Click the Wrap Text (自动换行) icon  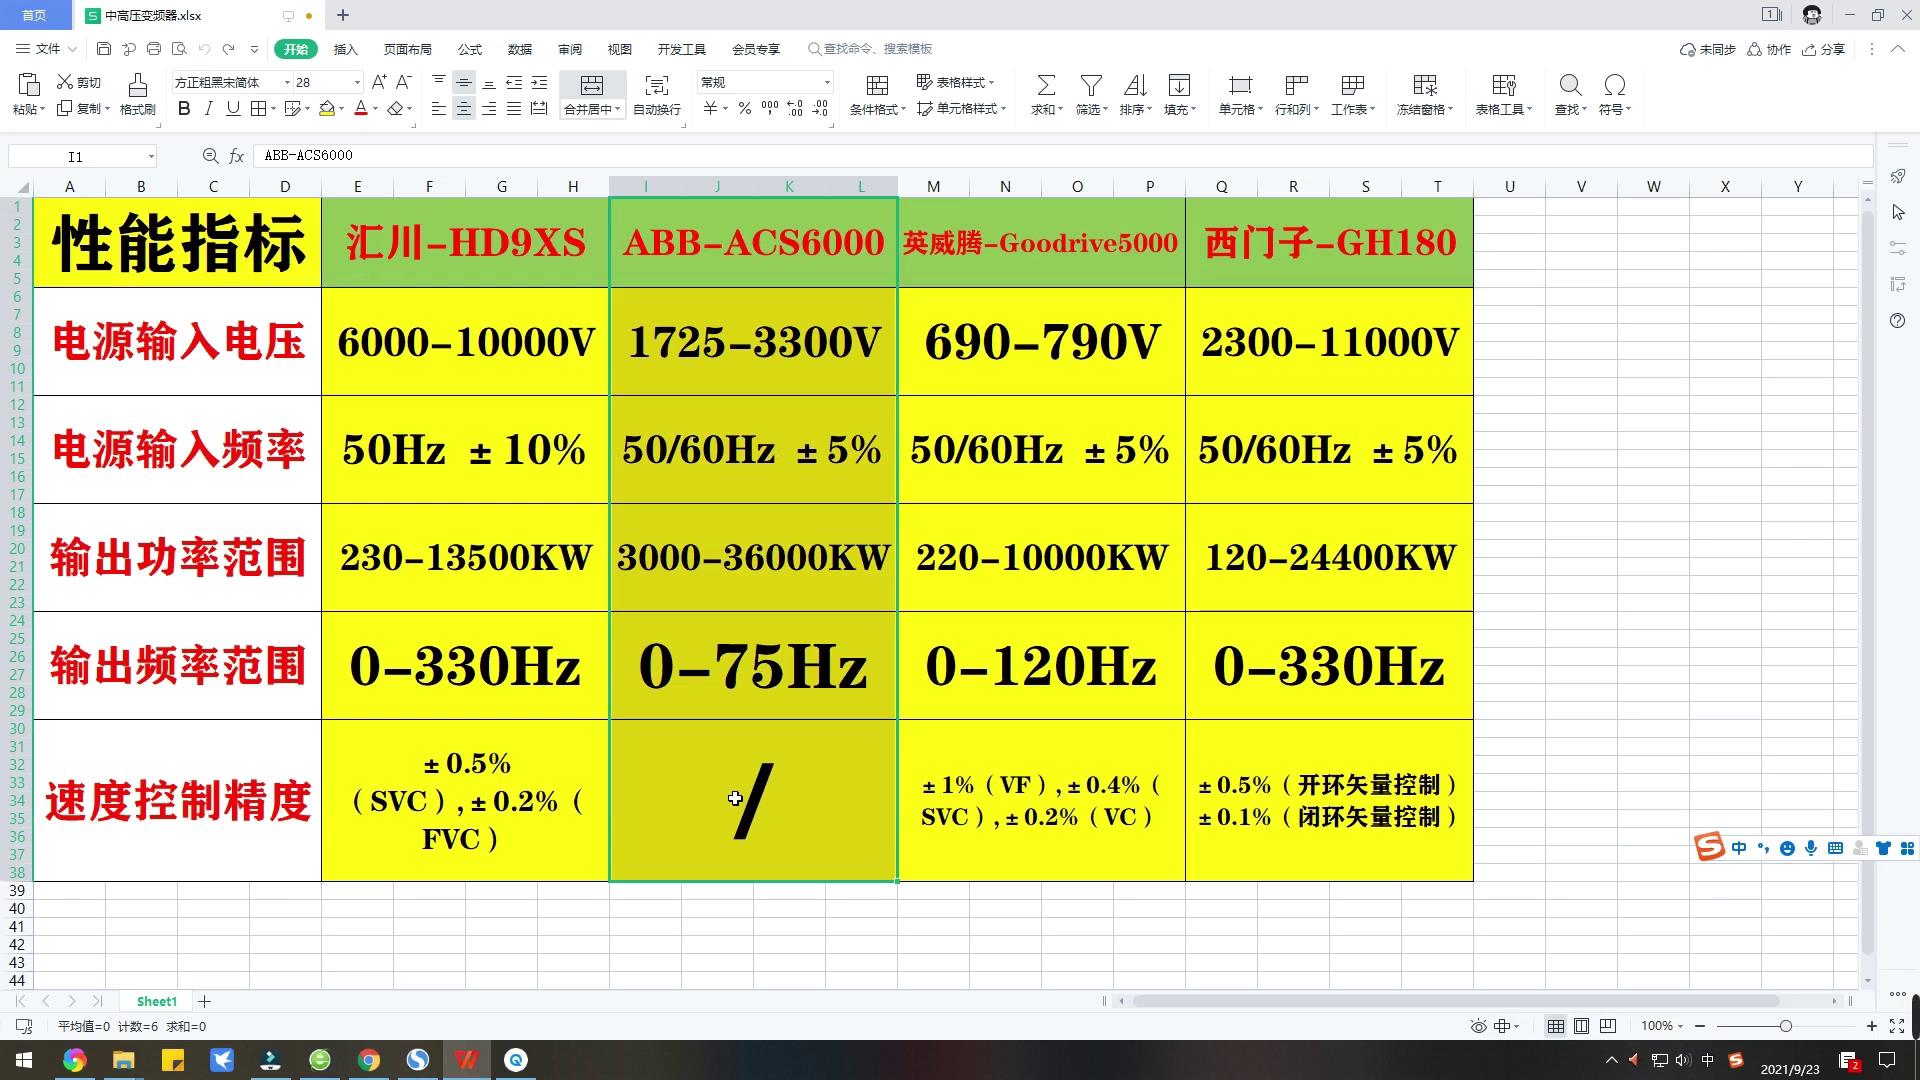click(656, 85)
